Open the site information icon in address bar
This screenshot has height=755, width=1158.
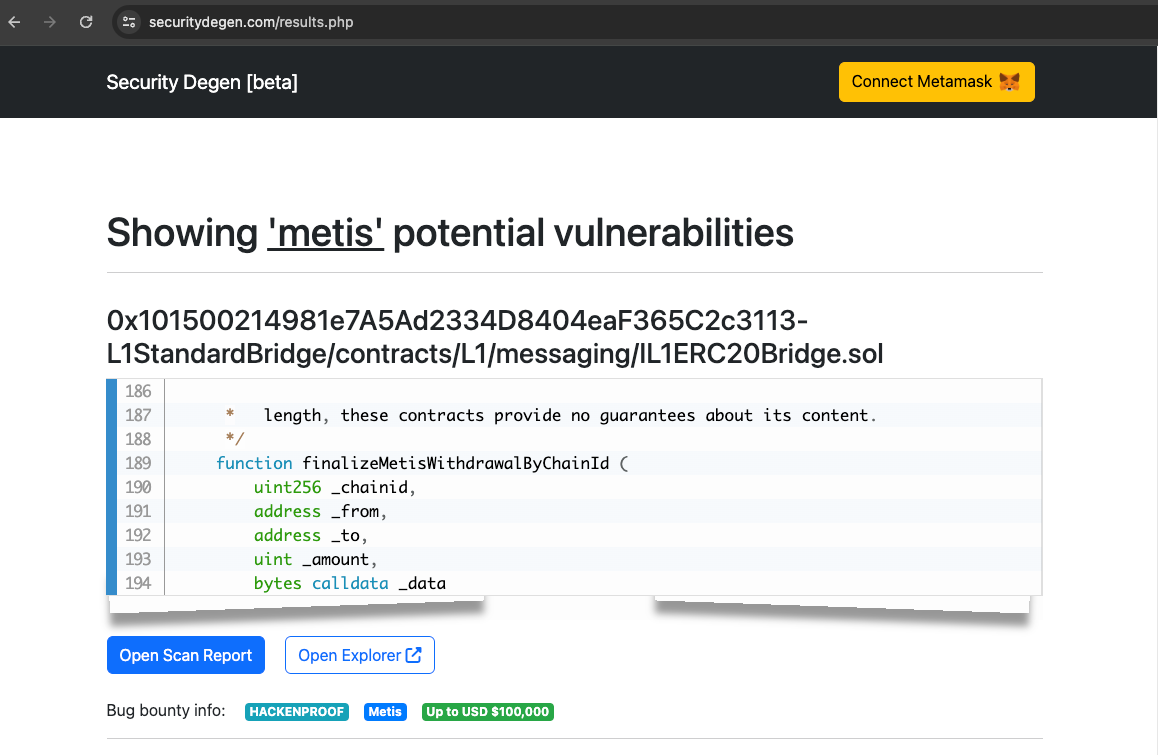click(129, 21)
